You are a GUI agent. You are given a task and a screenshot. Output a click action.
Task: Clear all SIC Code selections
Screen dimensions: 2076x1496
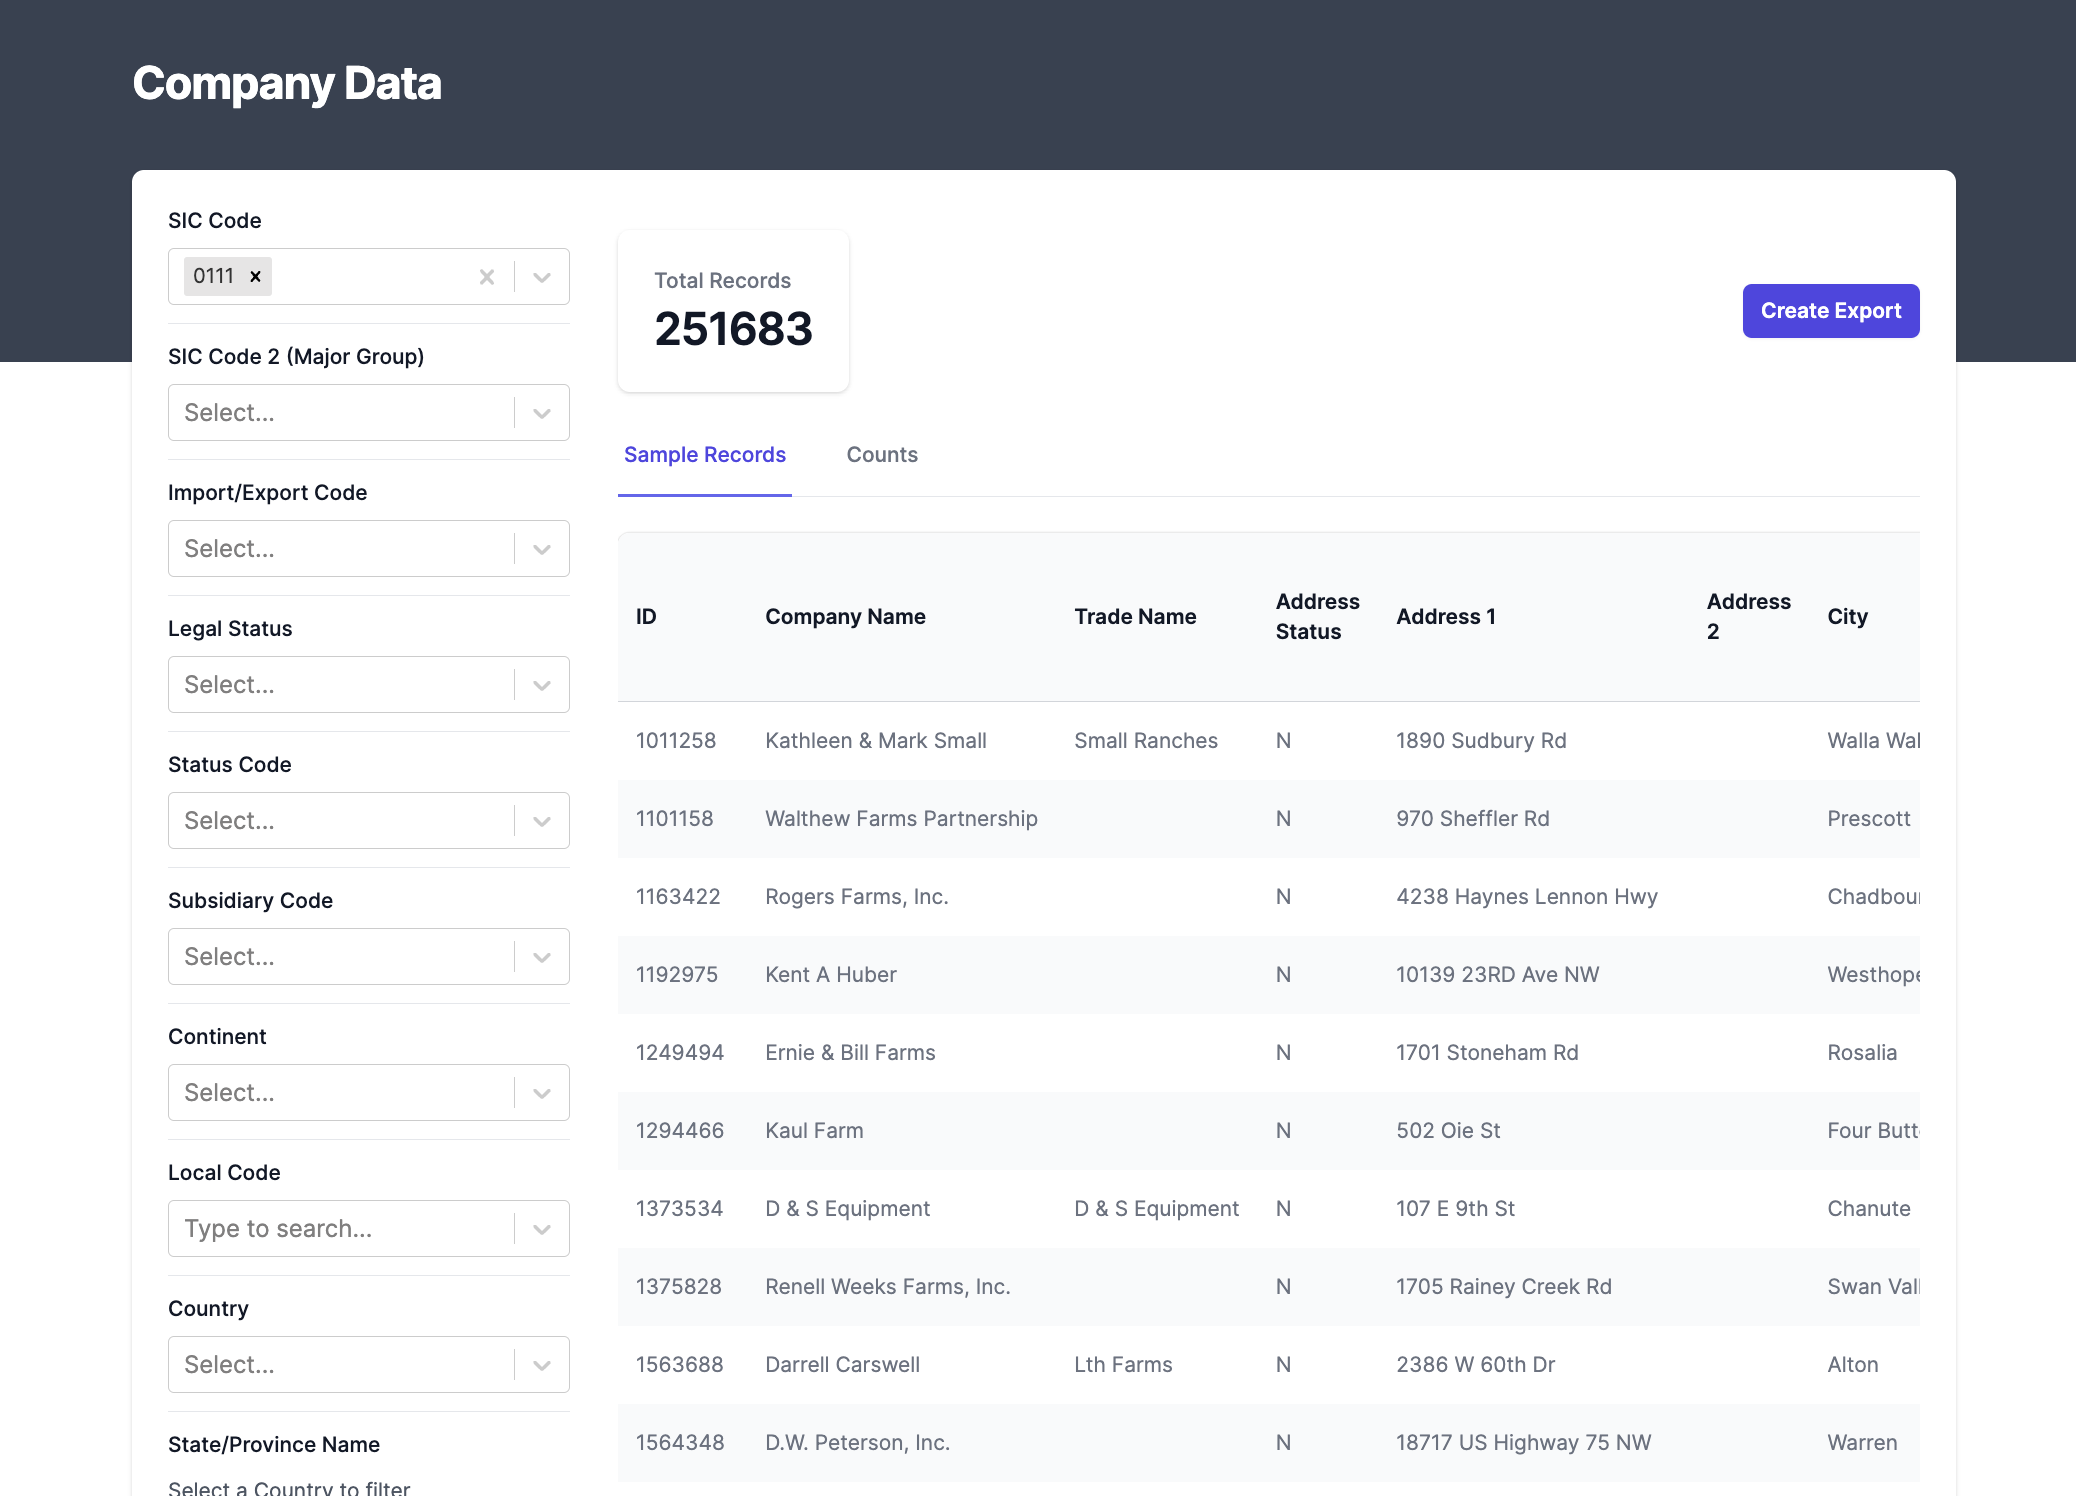tap(487, 277)
